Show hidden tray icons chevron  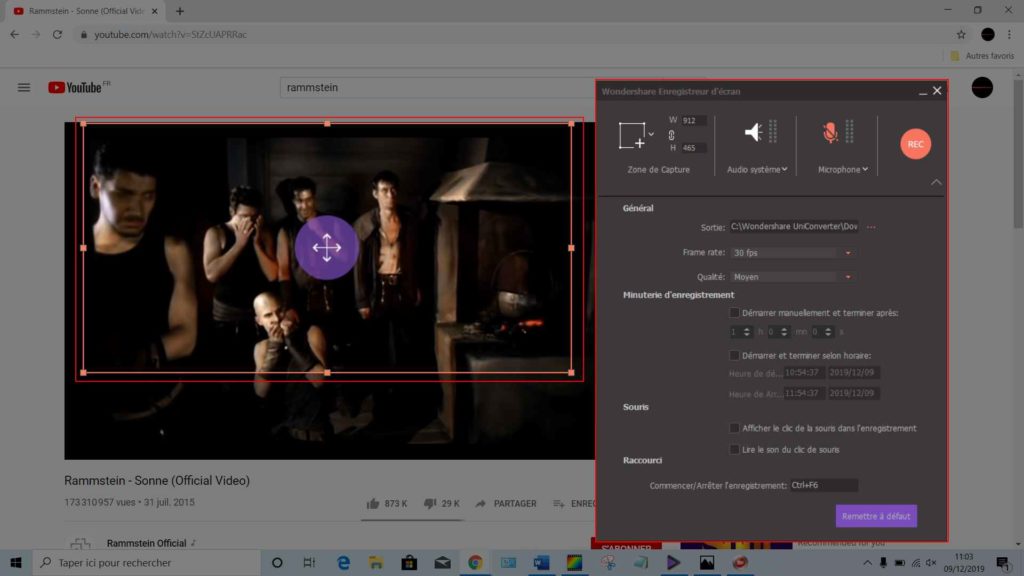click(x=867, y=562)
